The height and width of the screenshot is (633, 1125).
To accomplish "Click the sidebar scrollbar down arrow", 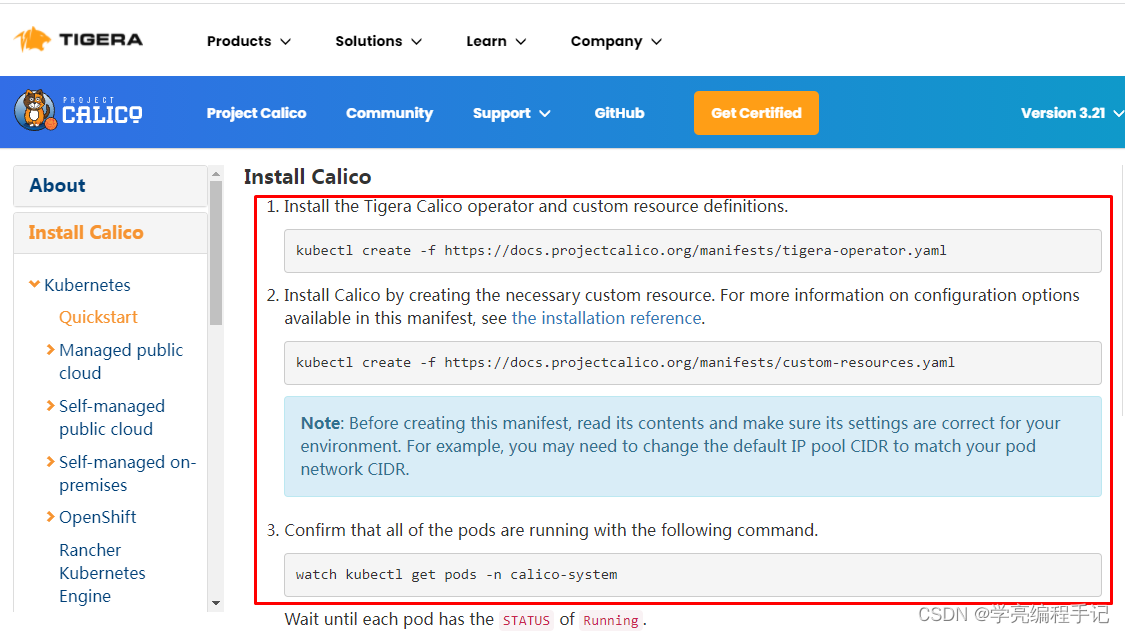I will [x=216, y=603].
